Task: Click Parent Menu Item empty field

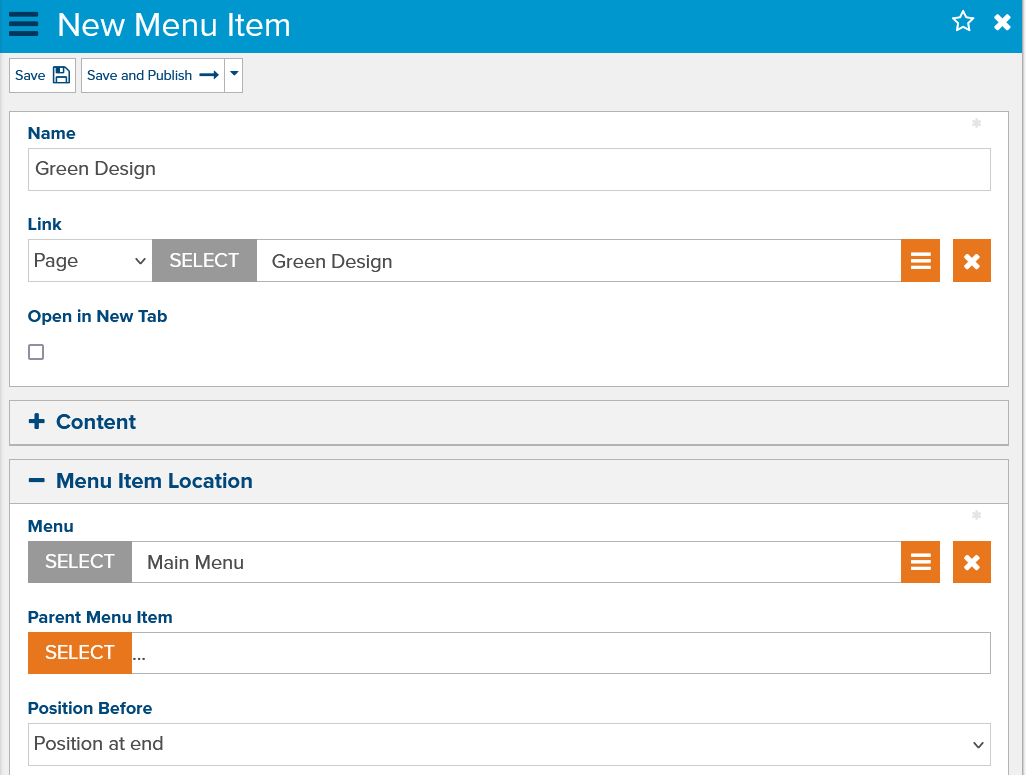Action: [561, 653]
